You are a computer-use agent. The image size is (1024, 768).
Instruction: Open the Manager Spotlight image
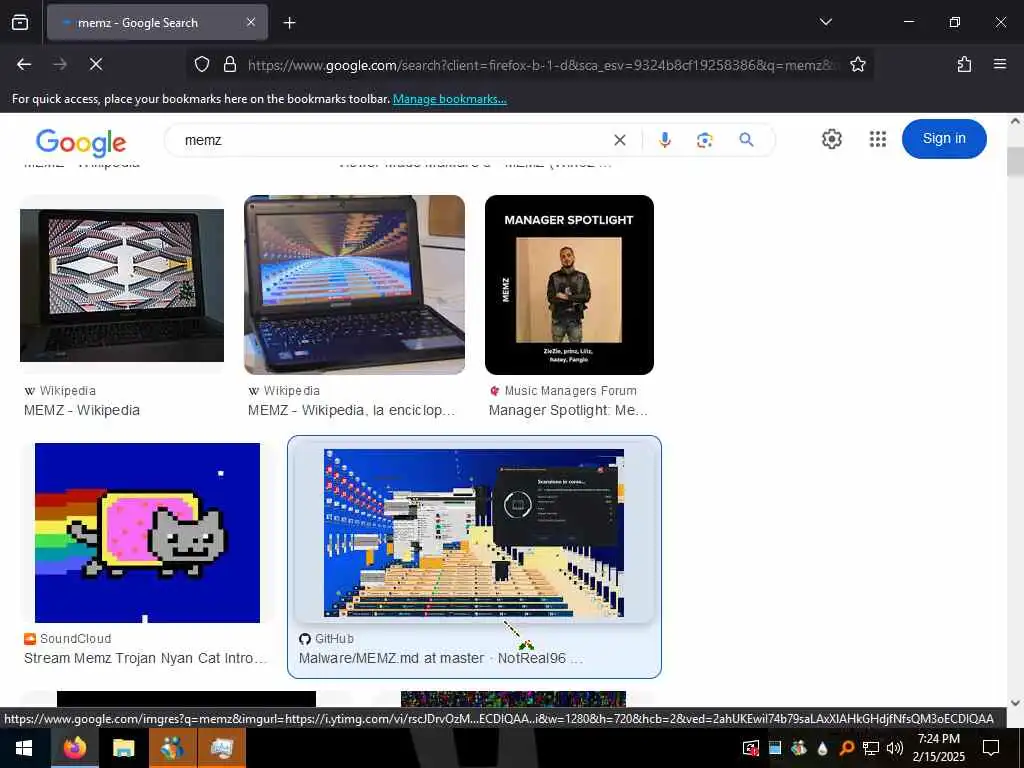coord(569,285)
